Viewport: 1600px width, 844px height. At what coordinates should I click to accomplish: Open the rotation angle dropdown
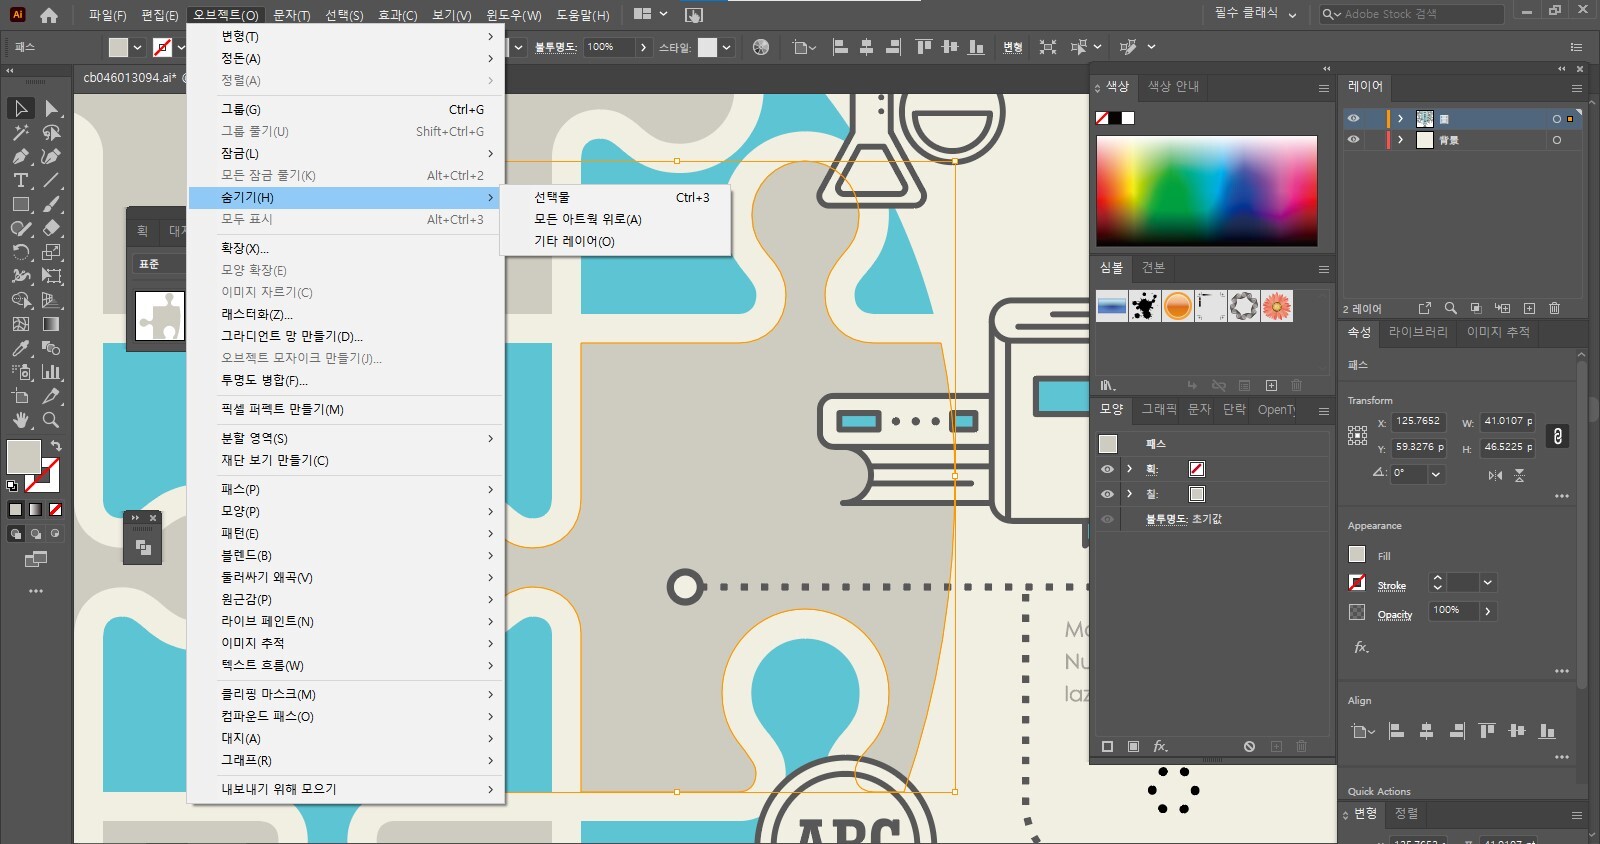pos(1436,474)
